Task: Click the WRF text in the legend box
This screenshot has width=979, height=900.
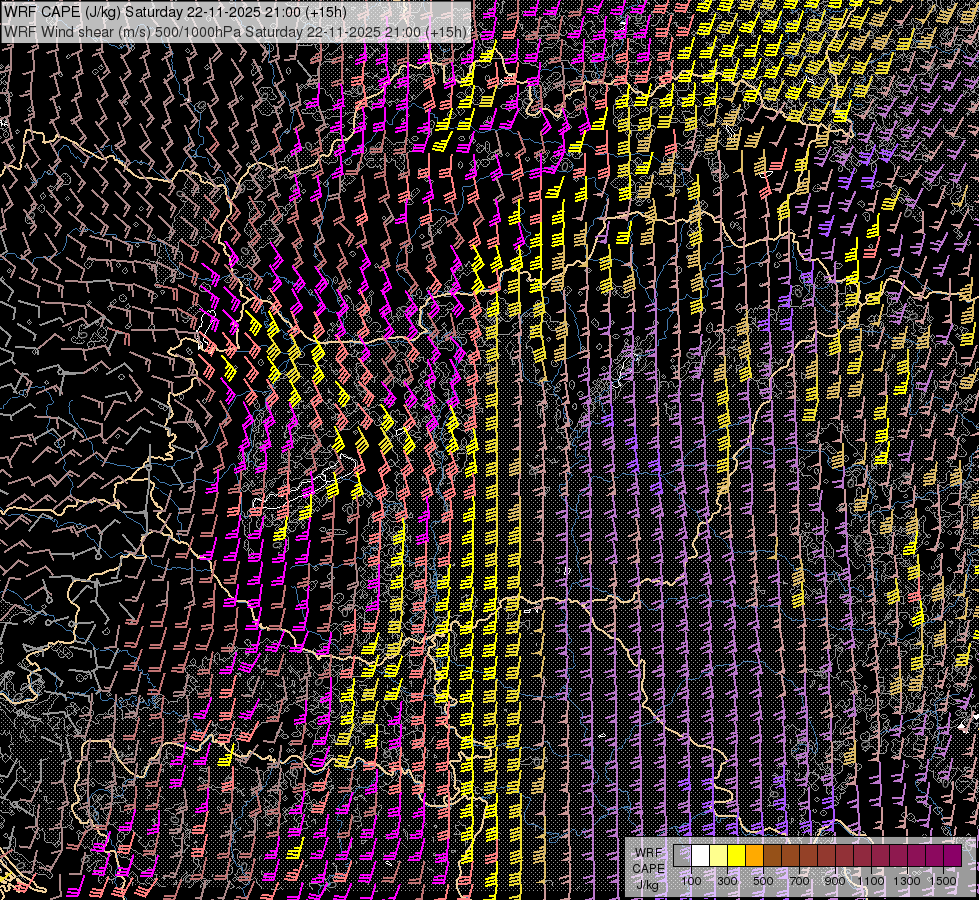Action: 648,852
